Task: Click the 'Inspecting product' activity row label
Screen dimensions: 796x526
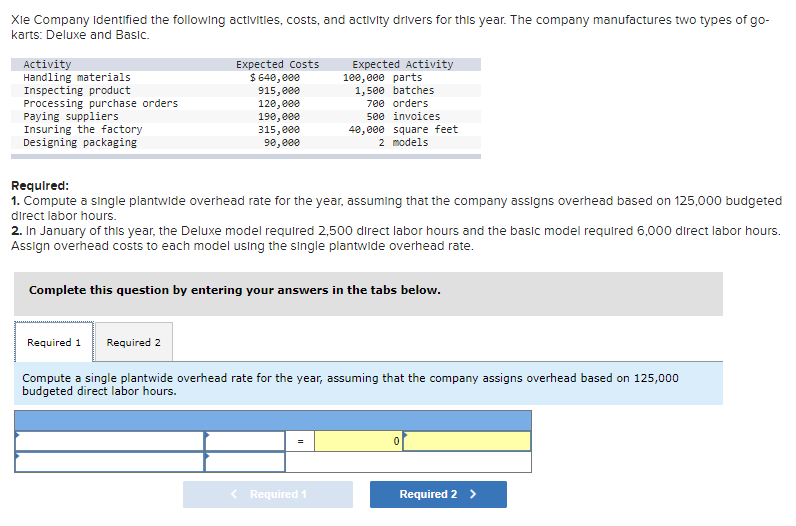Action: tap(77, 90)
